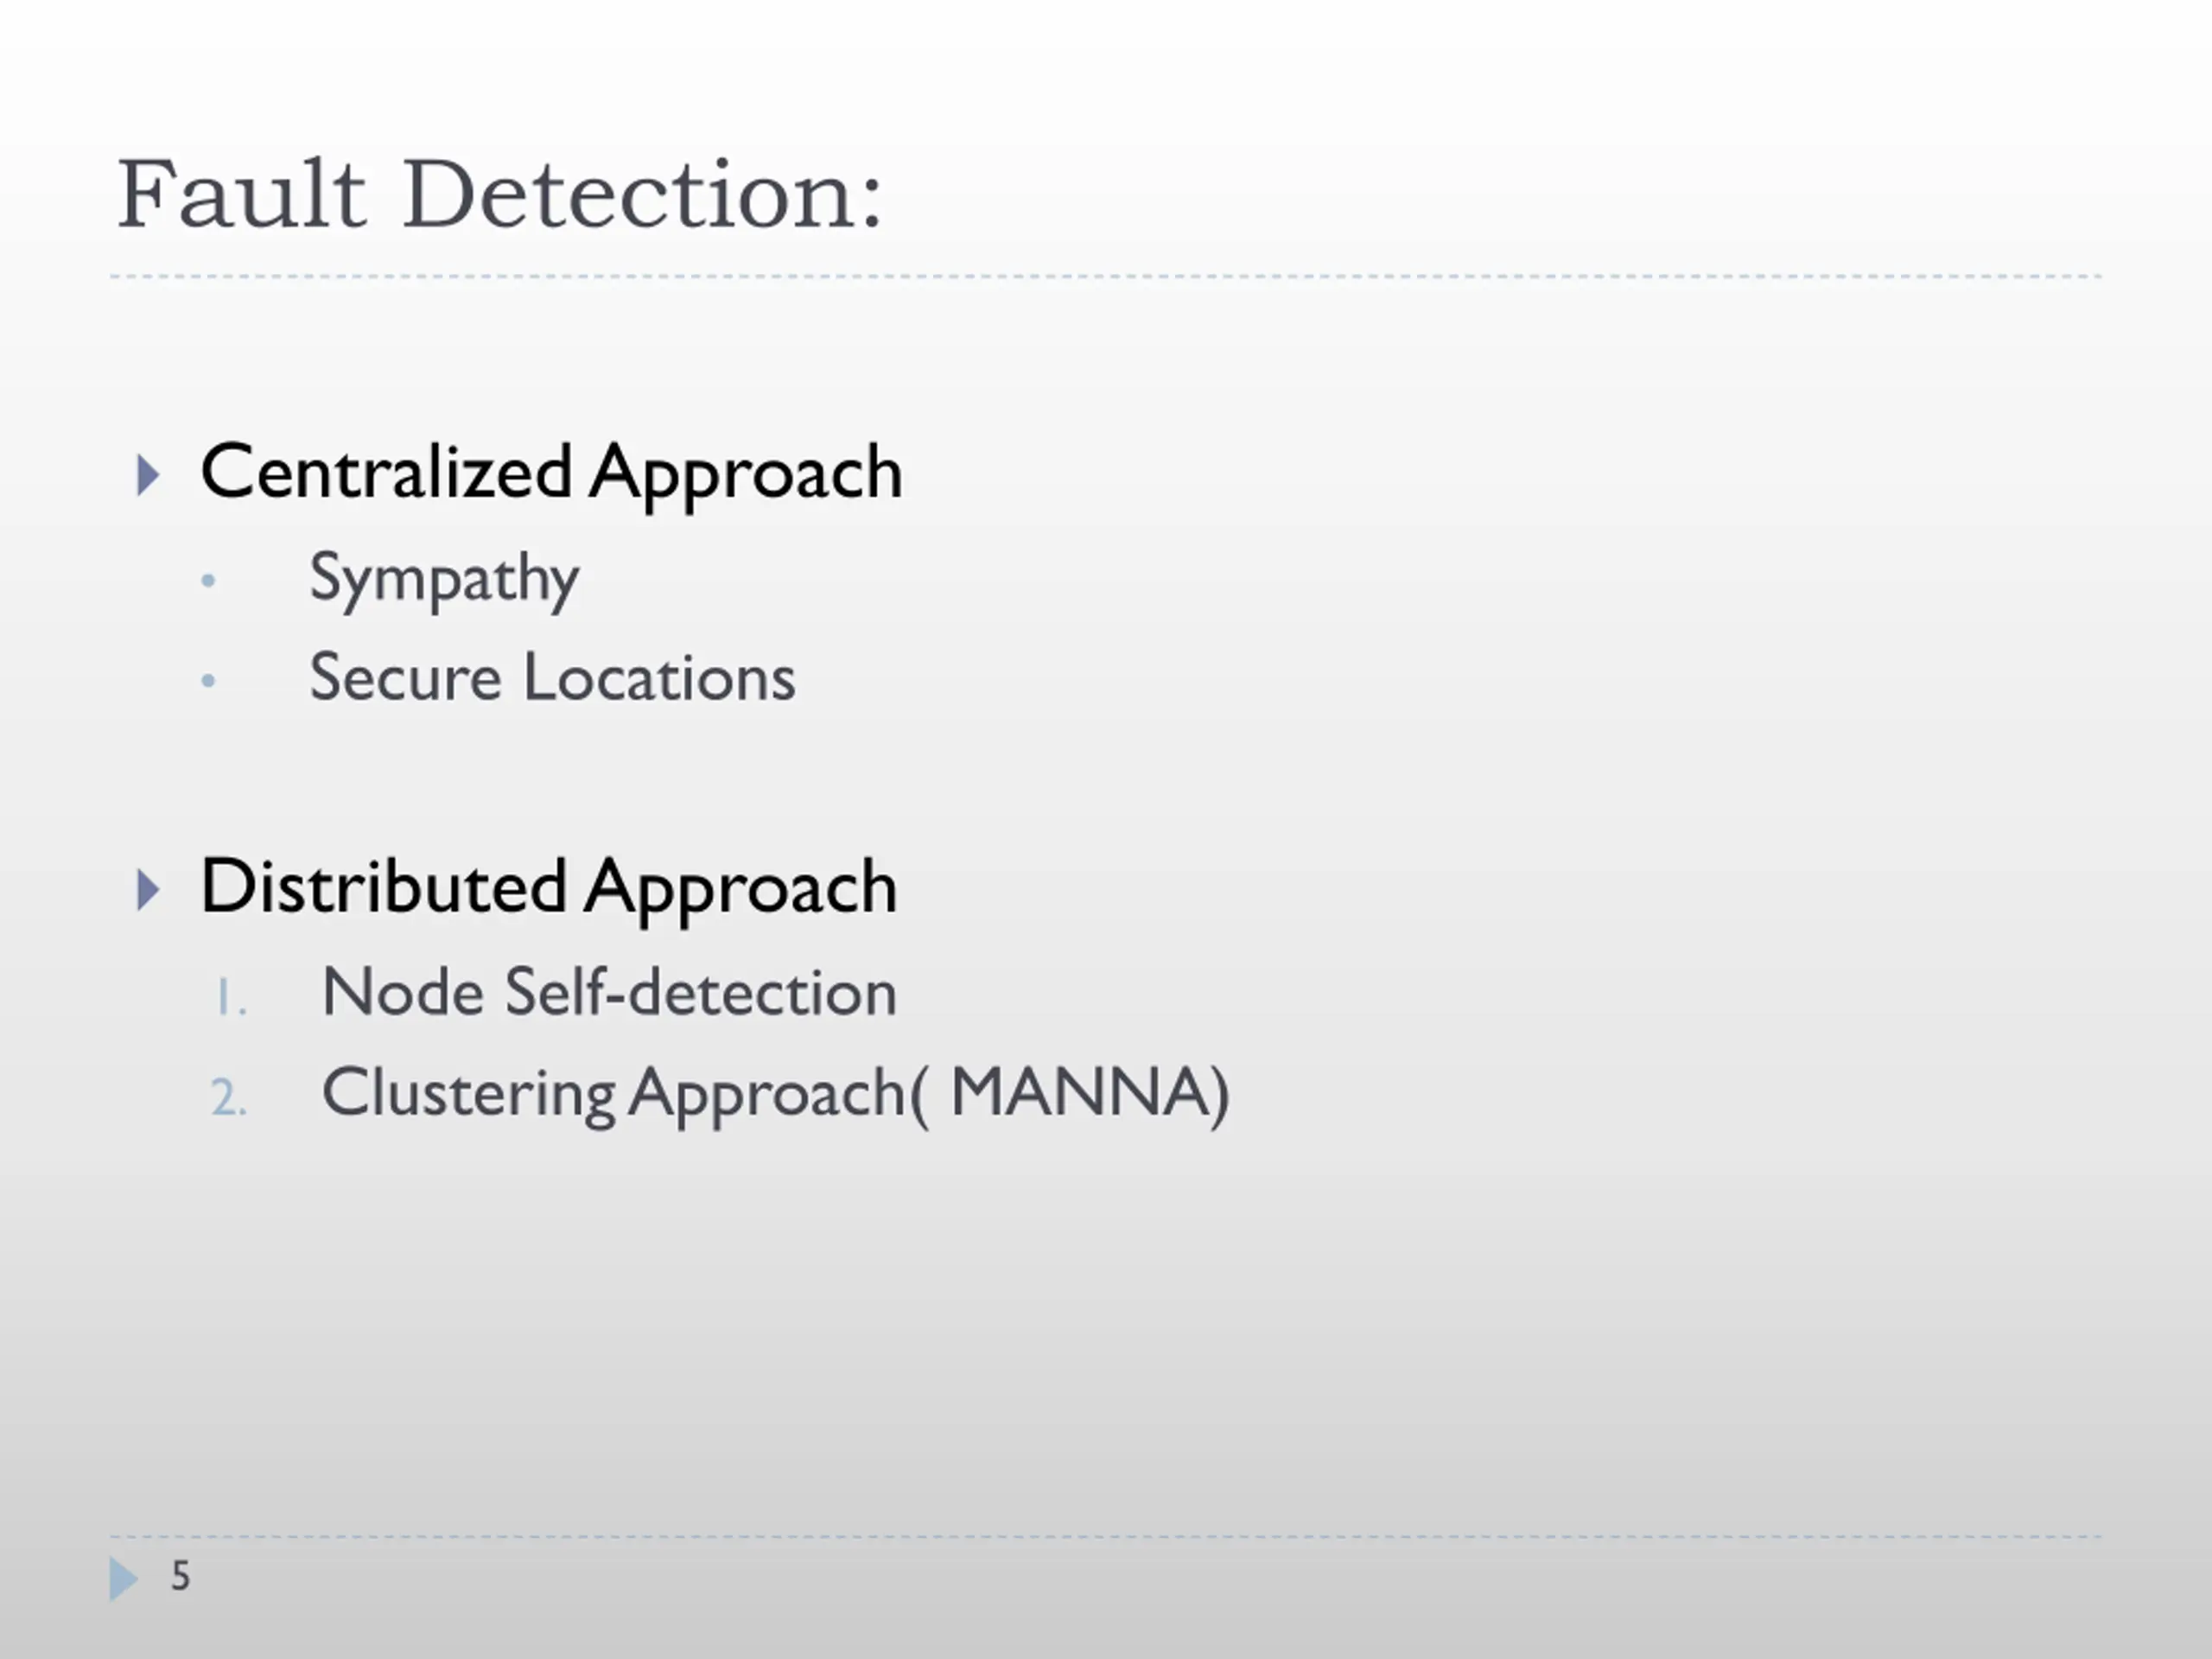This screenshot has width=2212, height=1659.
Task: Select the Sympathy sub-item text
Action: (444, 579)
